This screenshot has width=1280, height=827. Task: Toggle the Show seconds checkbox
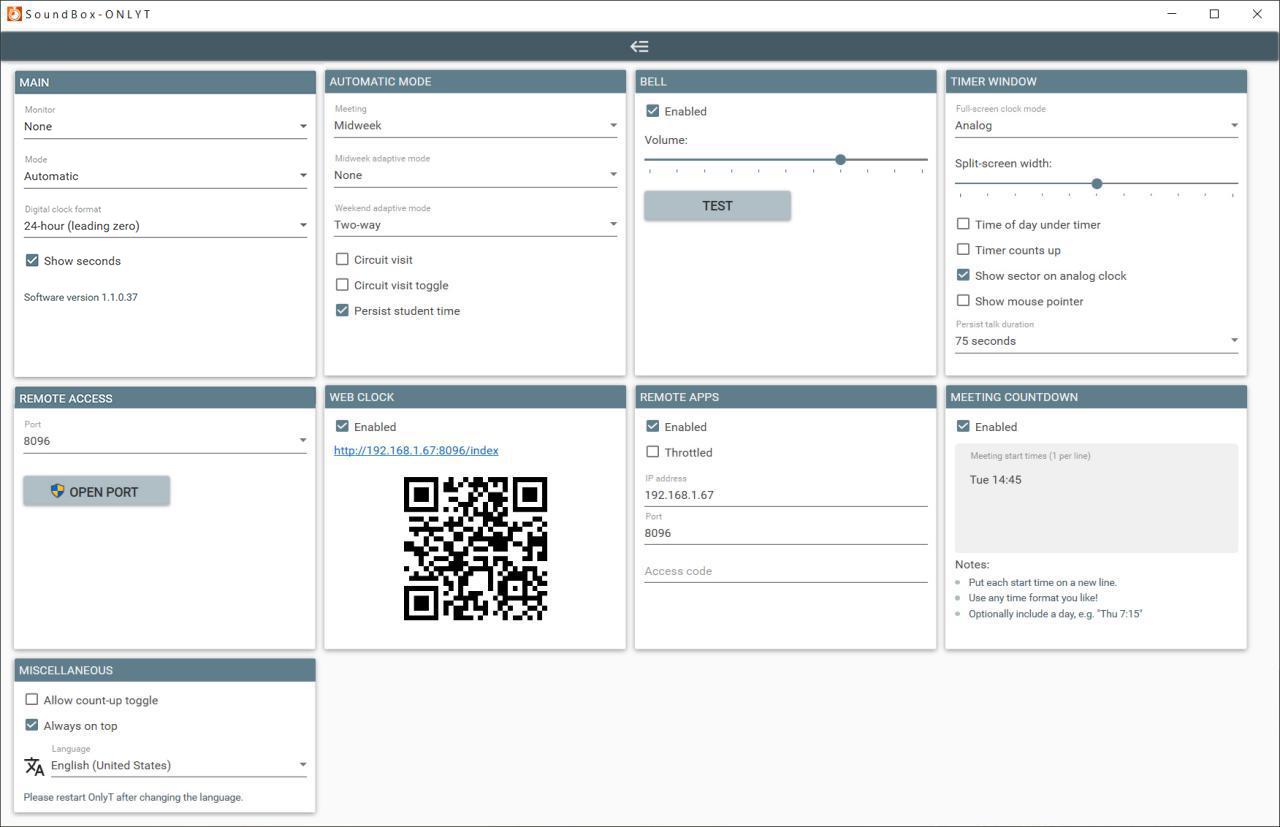coord(31,260)
